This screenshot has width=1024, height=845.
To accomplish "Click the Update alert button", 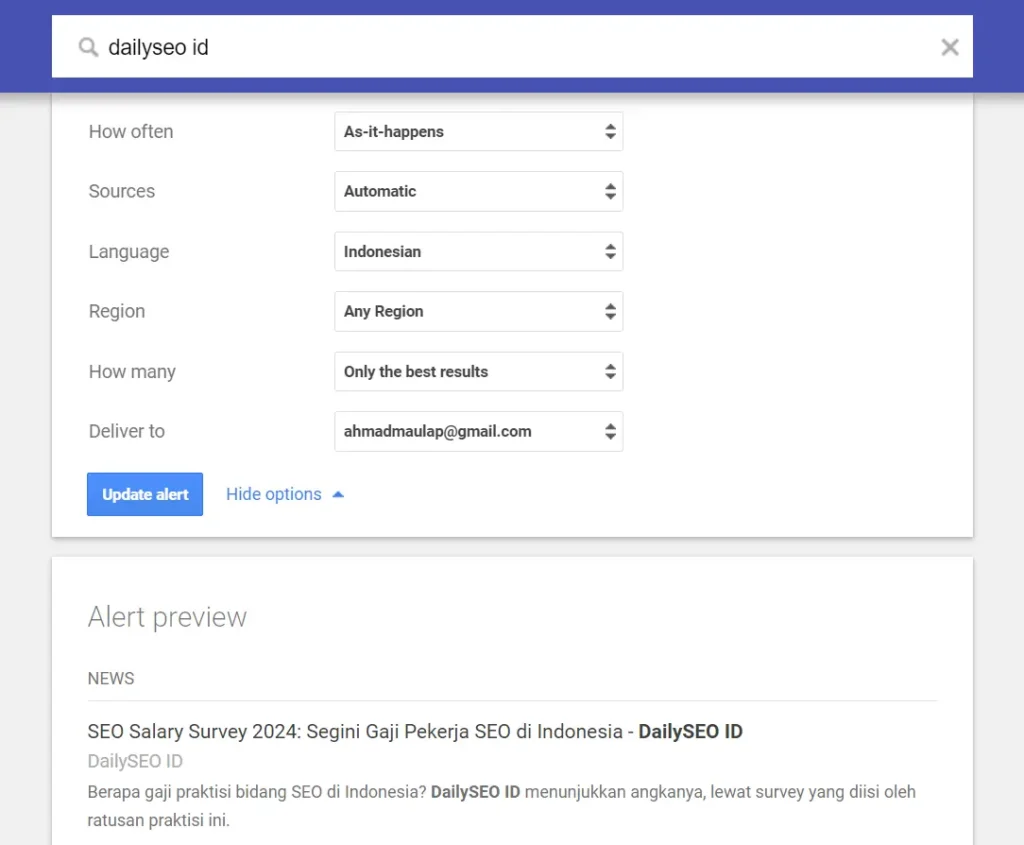I will pos(145,494).
